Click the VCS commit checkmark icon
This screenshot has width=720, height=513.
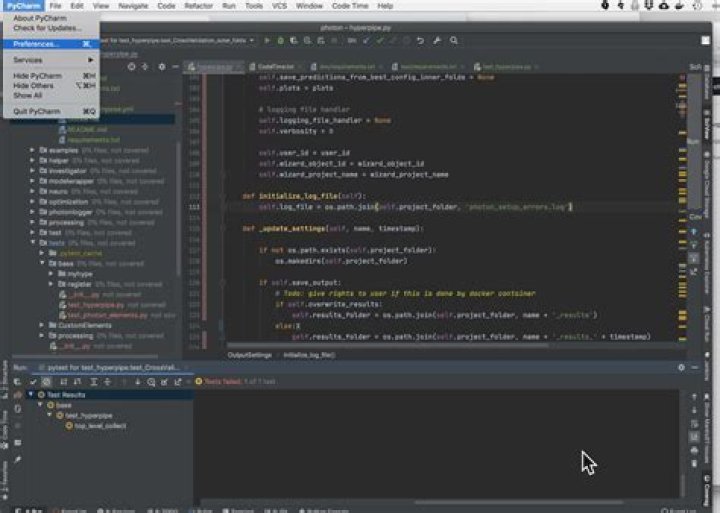pos(380,40)
